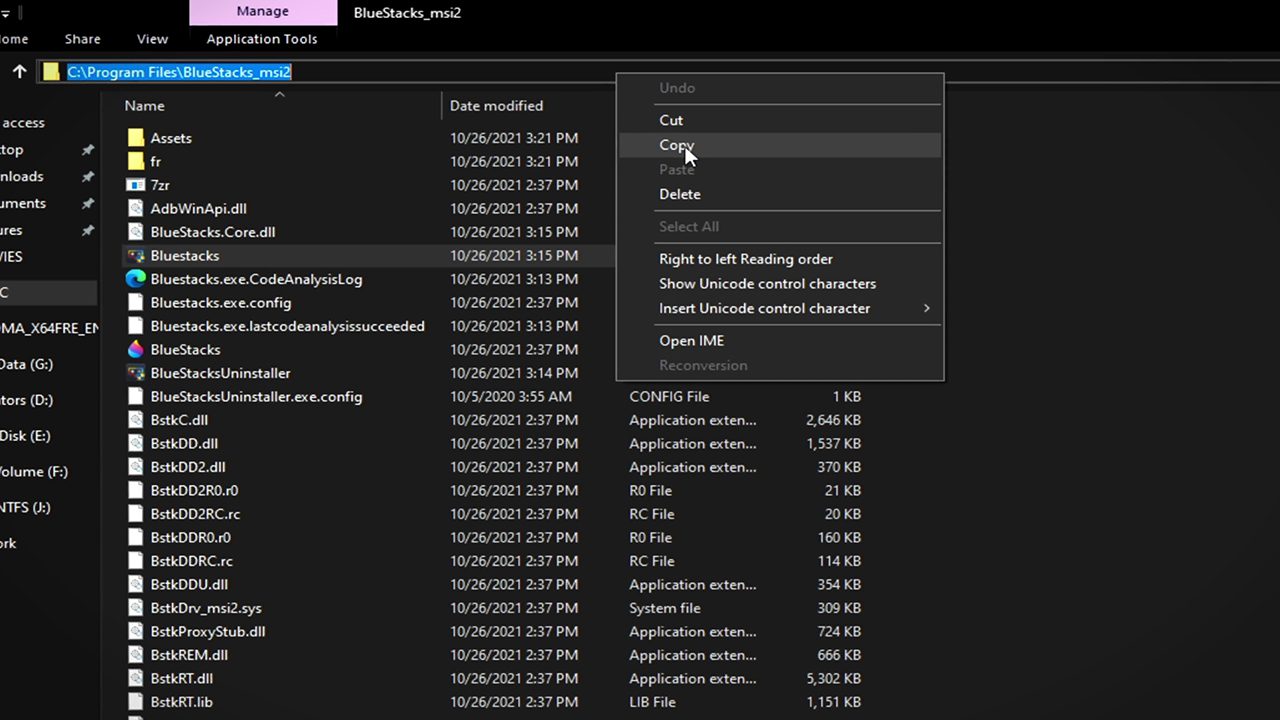Select the BstkRT.lib file icon
1280x720 pixels.
click(x=136, y=702)
